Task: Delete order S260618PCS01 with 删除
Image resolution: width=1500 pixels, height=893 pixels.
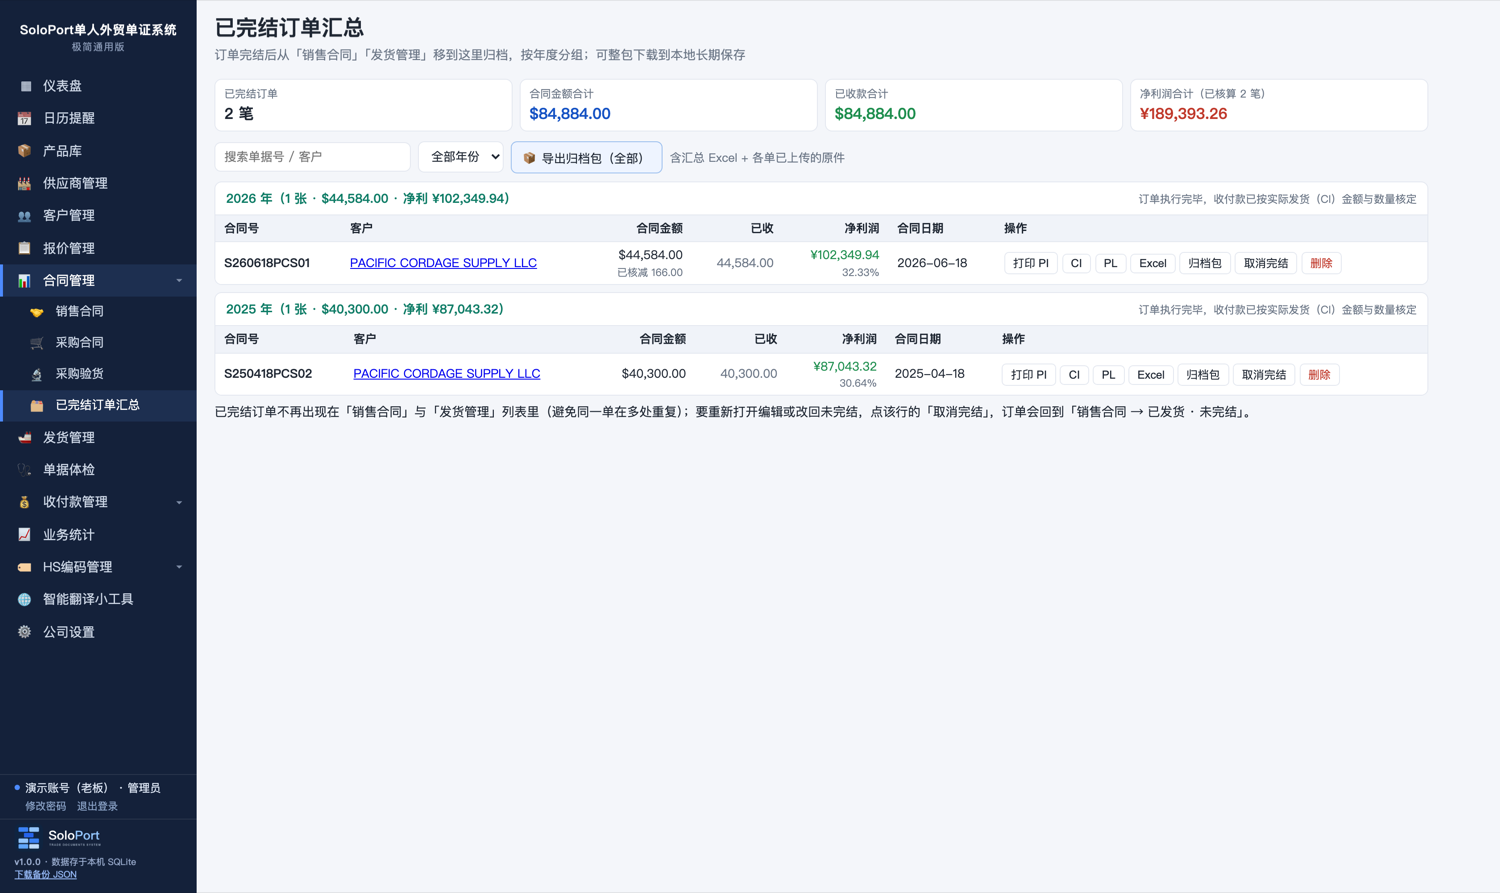Action: (1321, 263)
